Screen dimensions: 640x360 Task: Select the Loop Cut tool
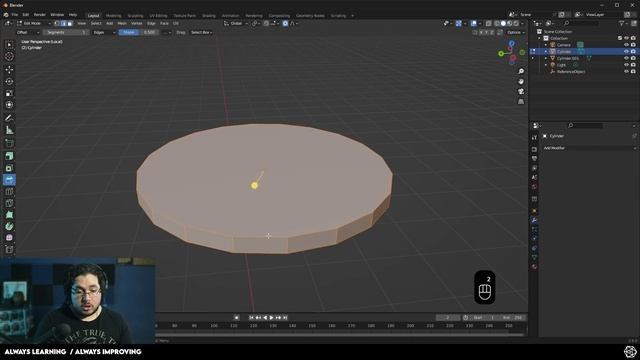click(9, 191)
